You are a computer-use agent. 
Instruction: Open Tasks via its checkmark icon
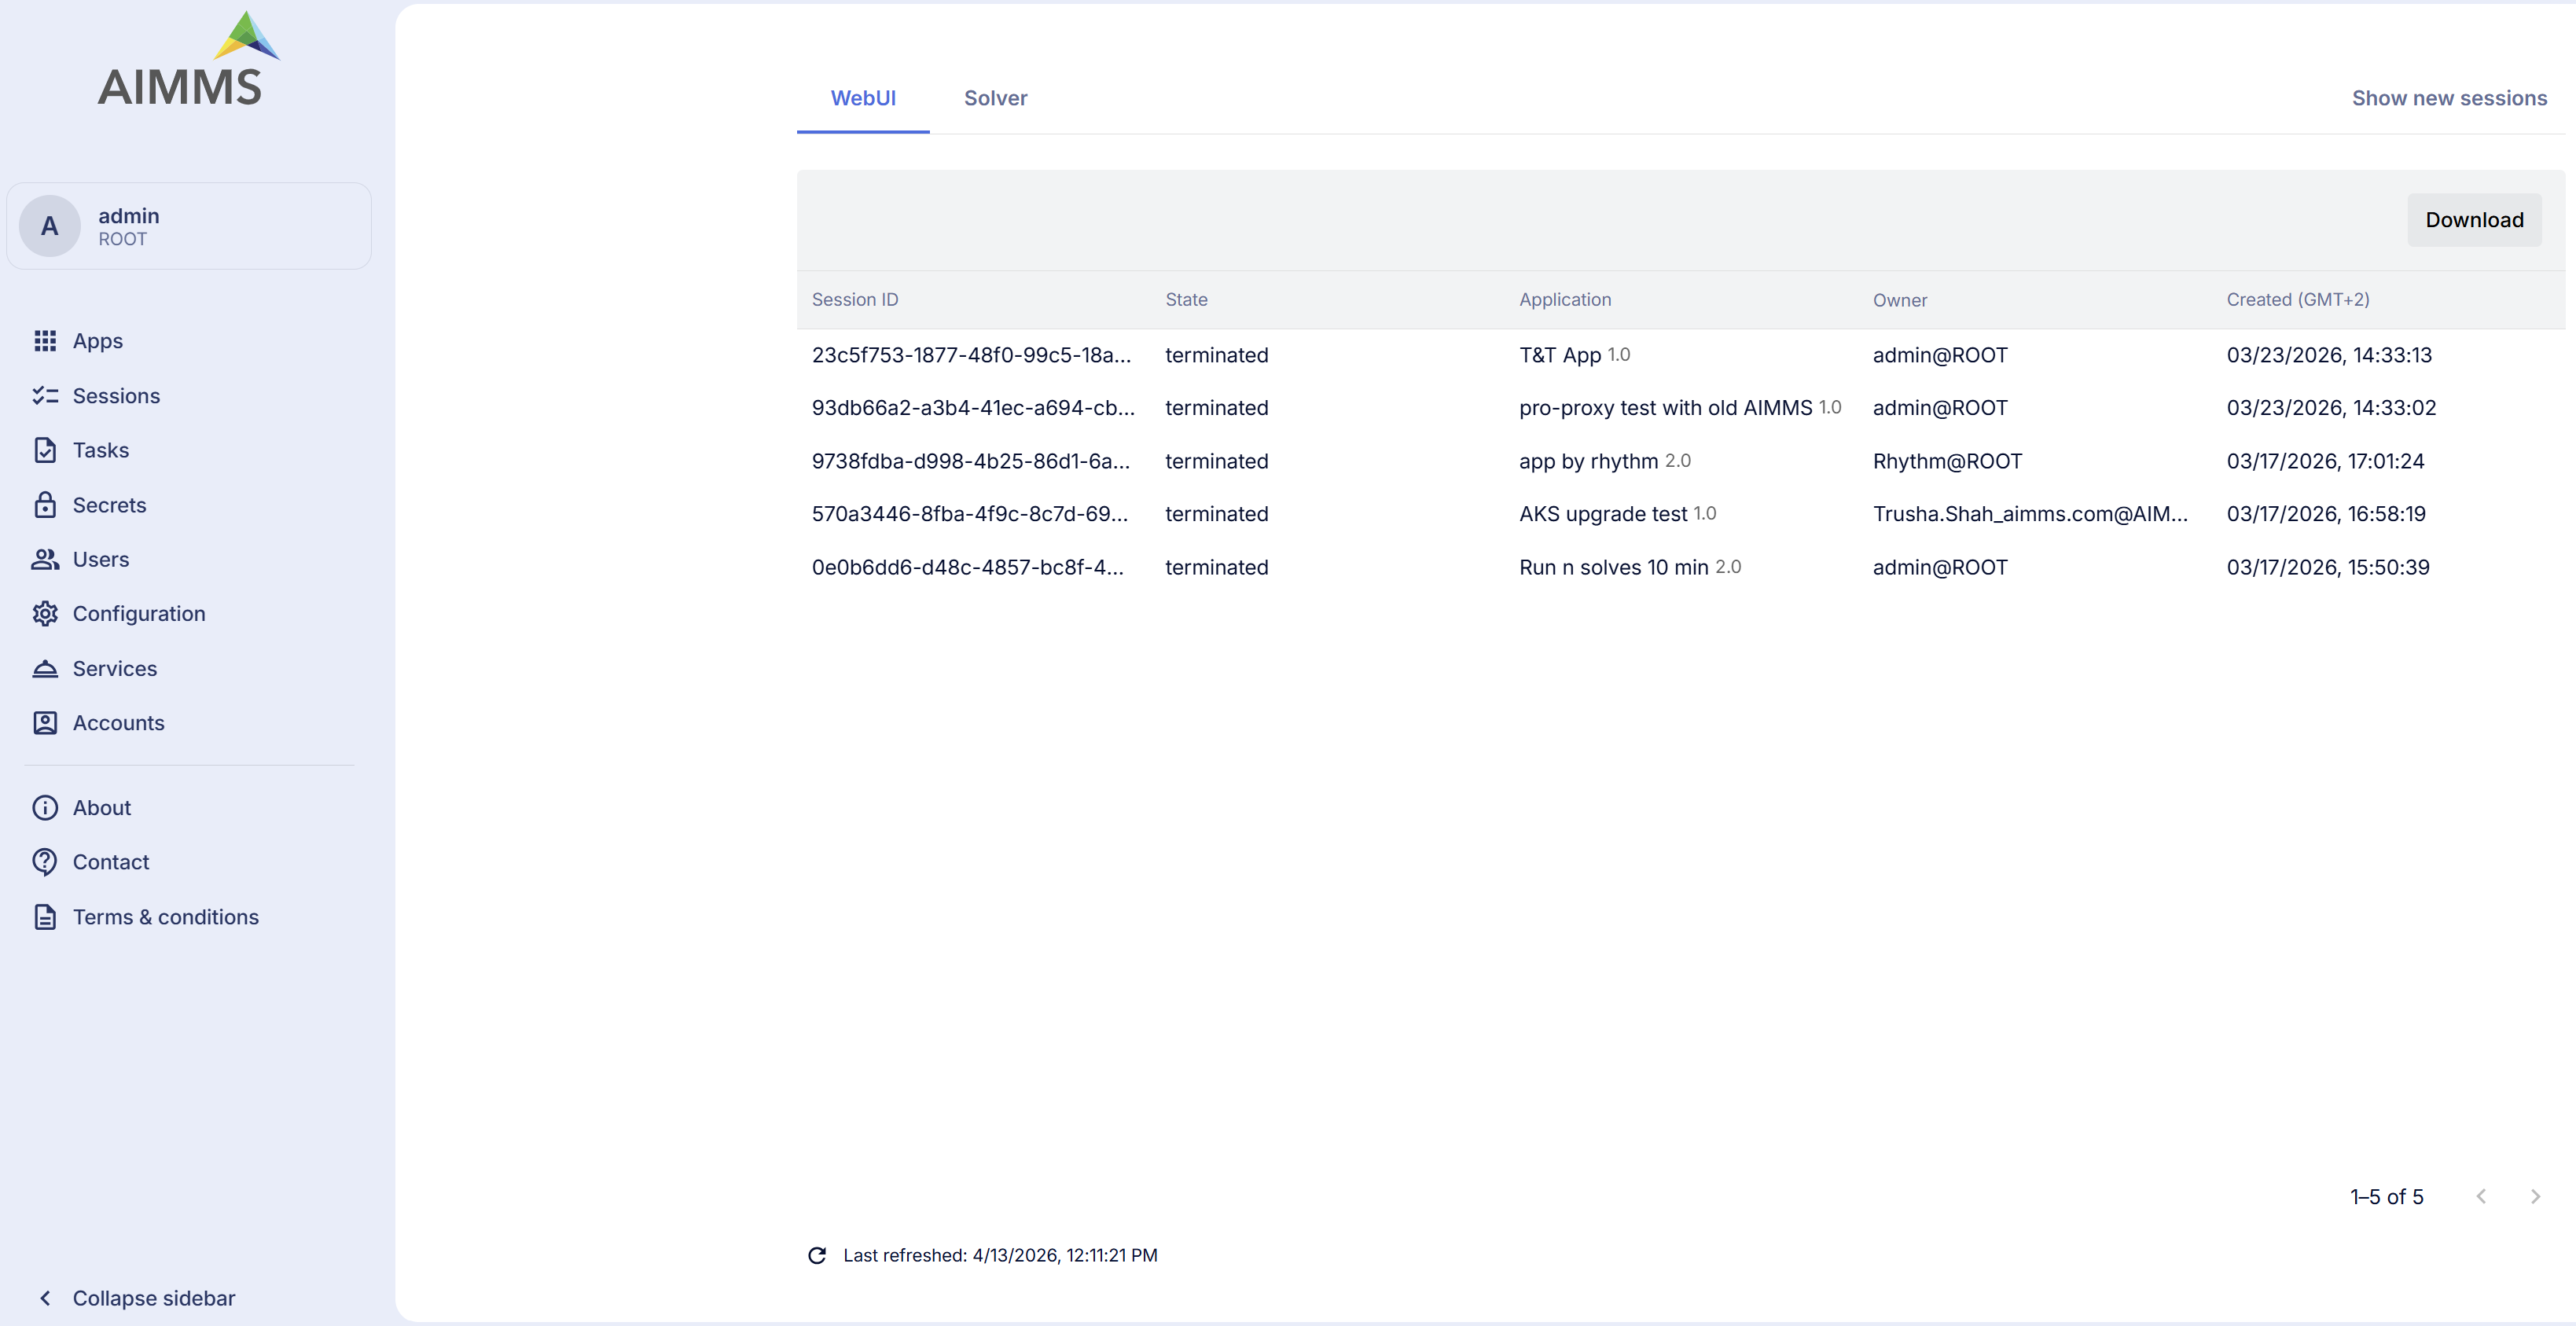coord(46,450)
